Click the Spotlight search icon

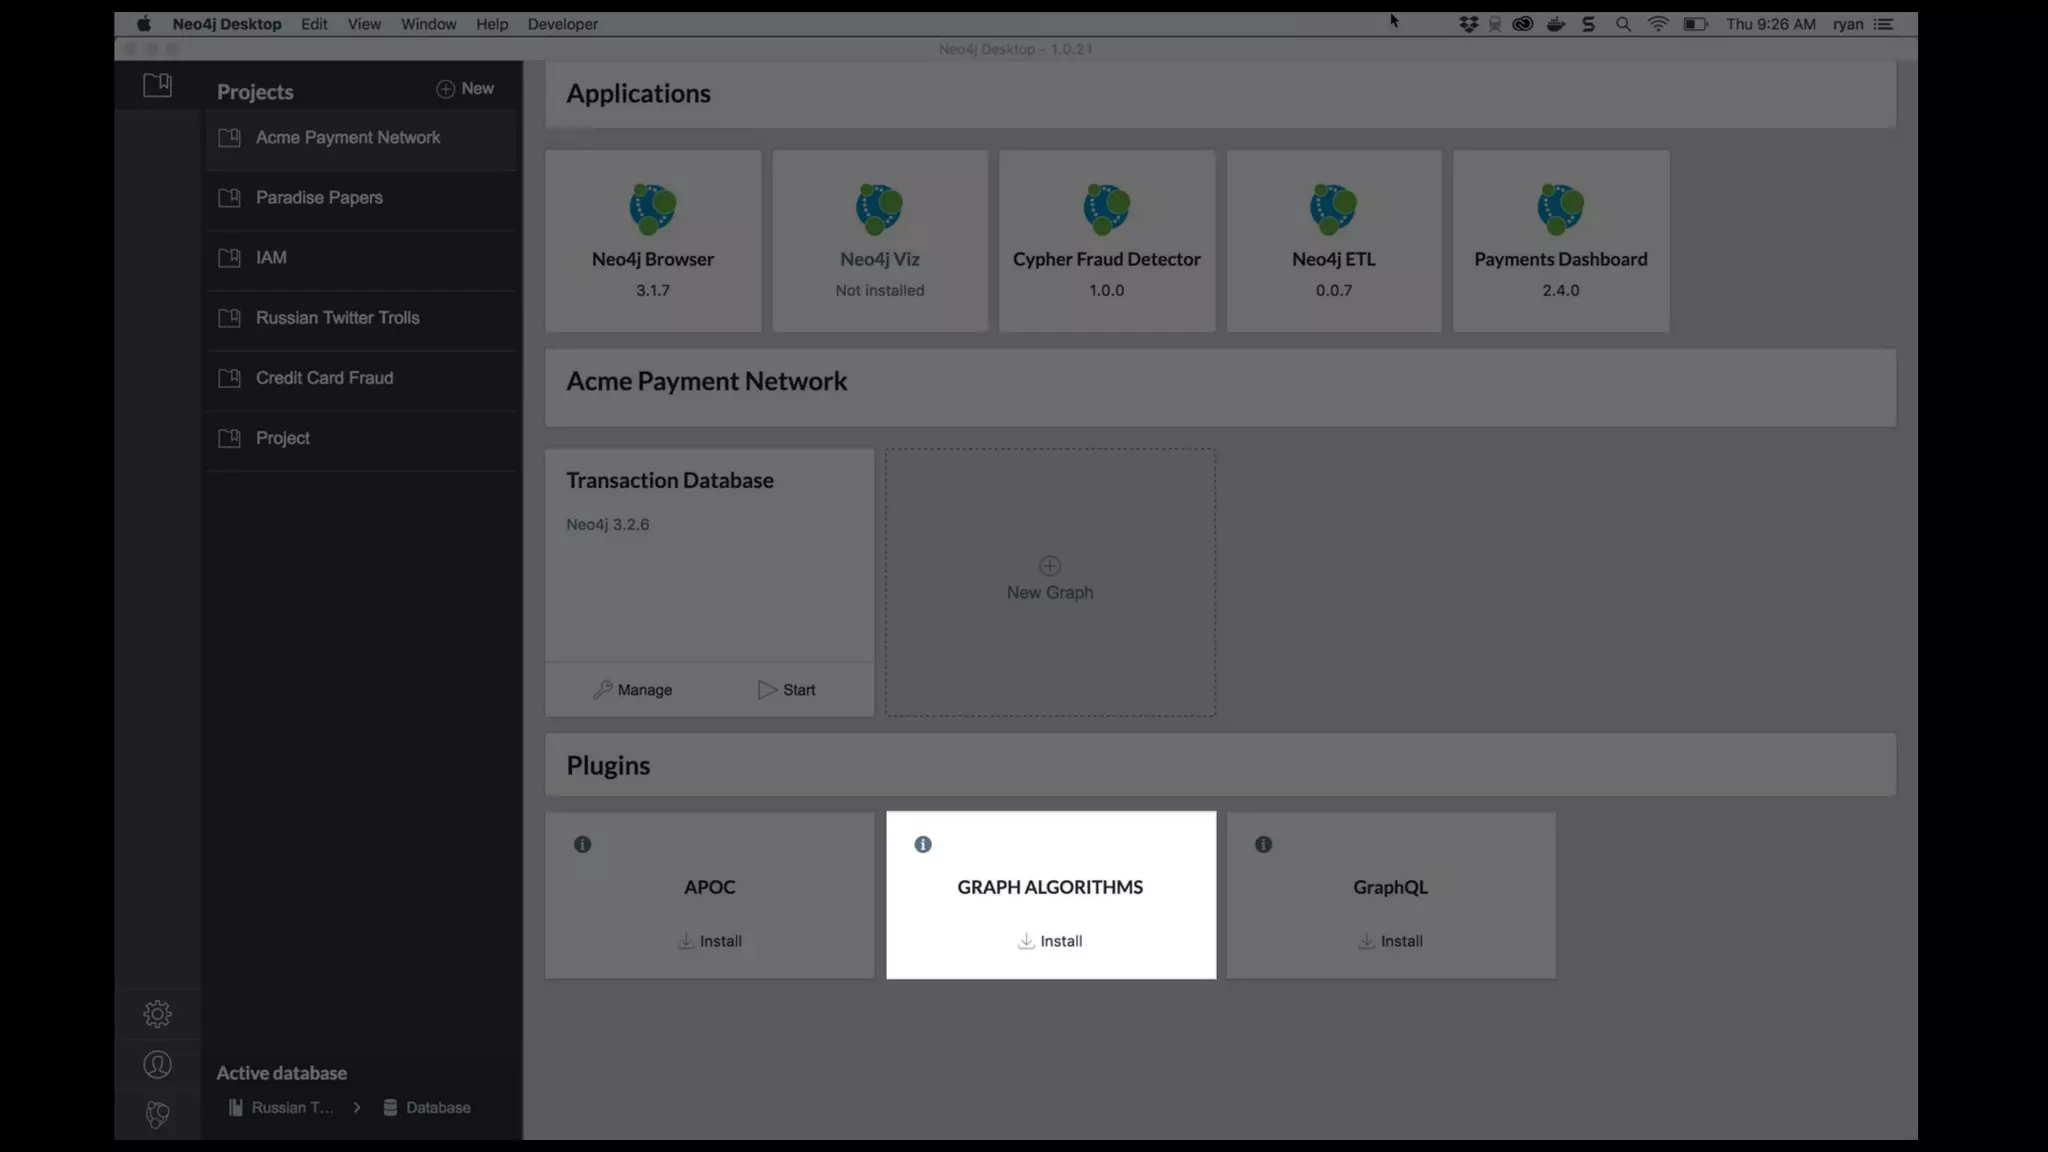coord(1623,24)
